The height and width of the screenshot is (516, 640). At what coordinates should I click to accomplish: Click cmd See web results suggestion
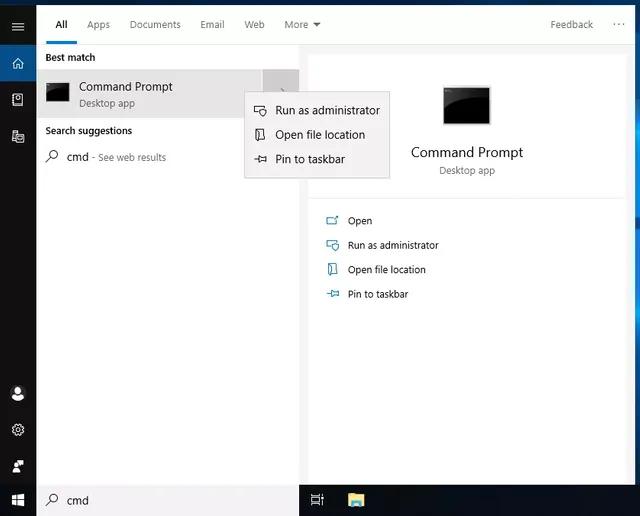167,157
